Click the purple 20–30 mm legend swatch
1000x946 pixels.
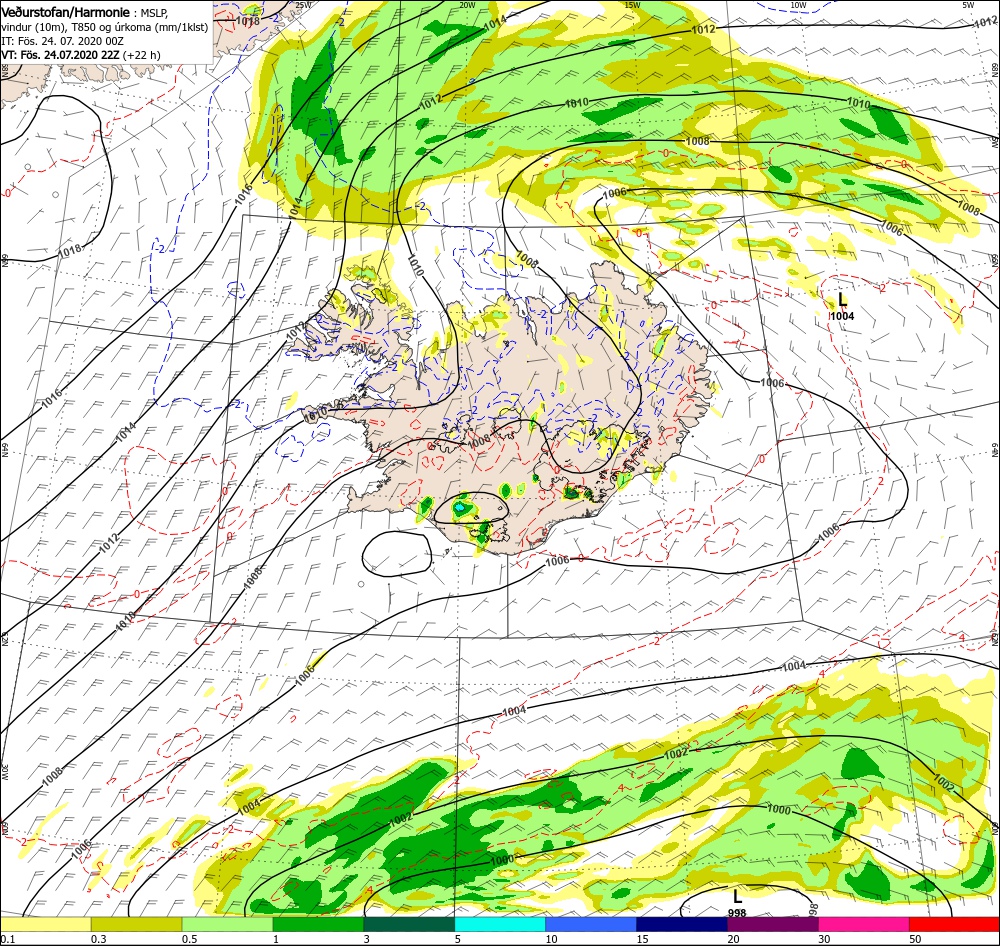(x=772, y=924)
